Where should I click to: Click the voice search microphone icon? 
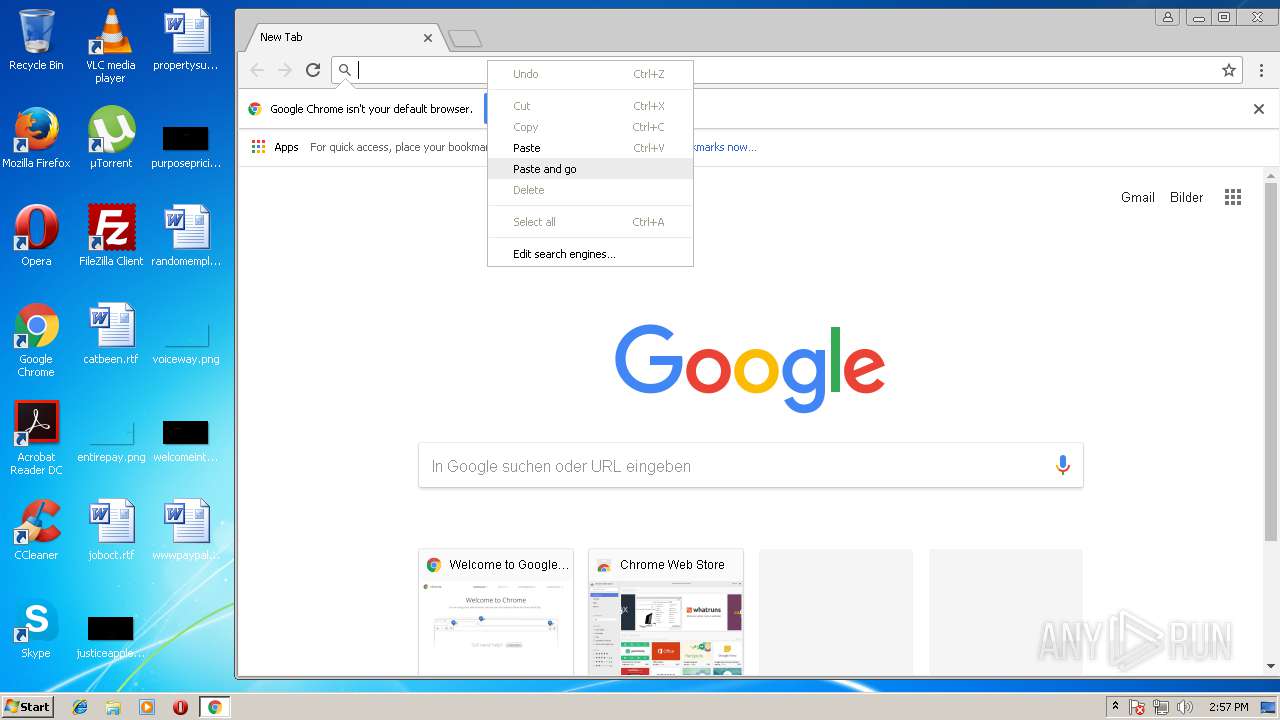[x=1062, y=466]
